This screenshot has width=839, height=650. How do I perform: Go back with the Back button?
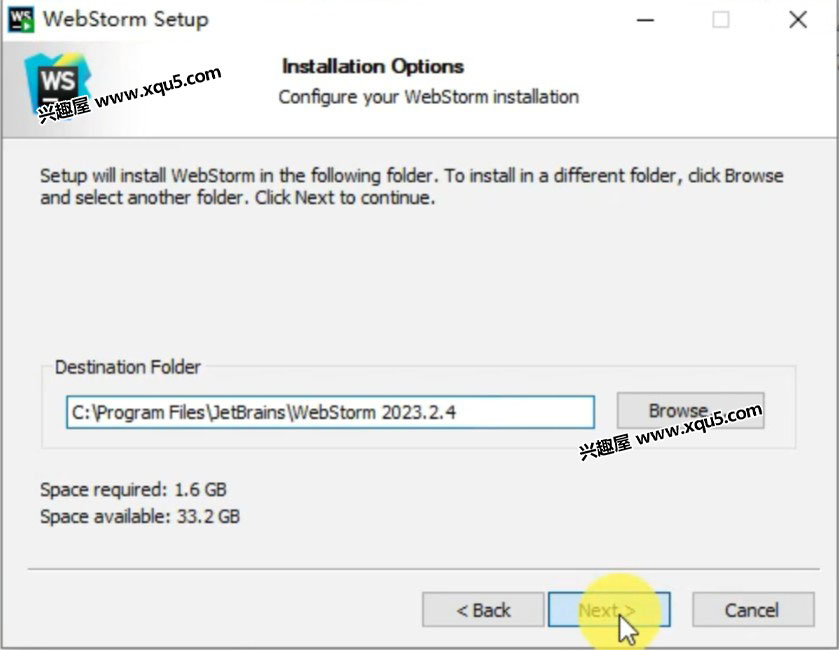tap(483, 609)
